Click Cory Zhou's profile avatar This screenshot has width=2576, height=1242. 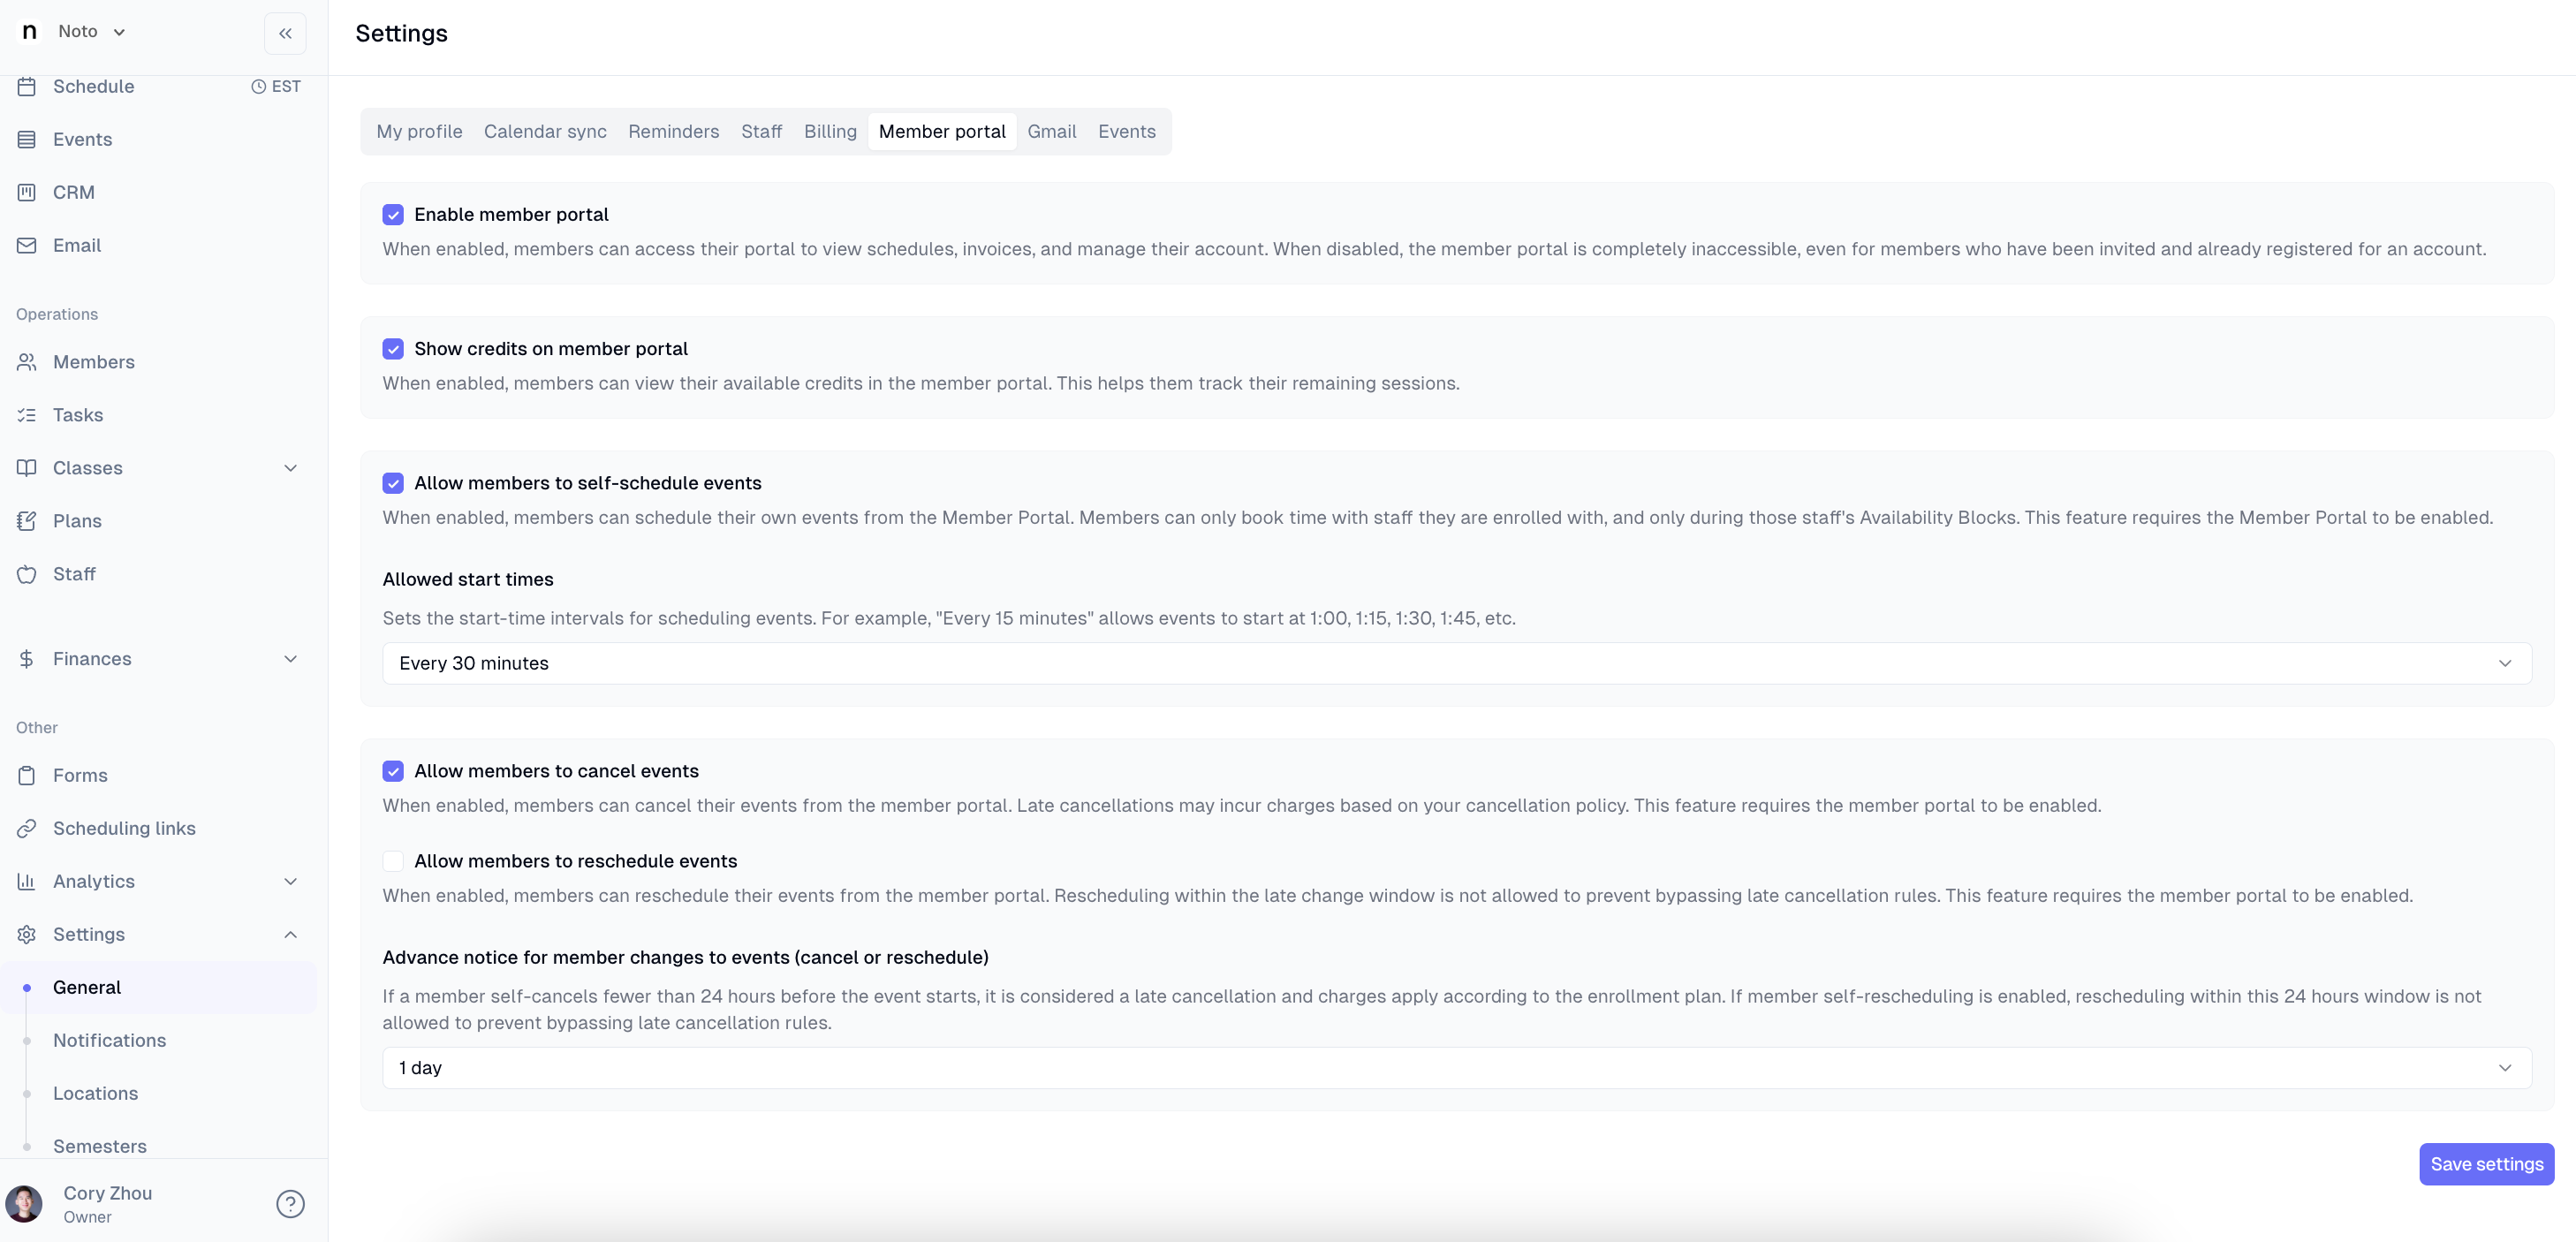pos(24,1204)
